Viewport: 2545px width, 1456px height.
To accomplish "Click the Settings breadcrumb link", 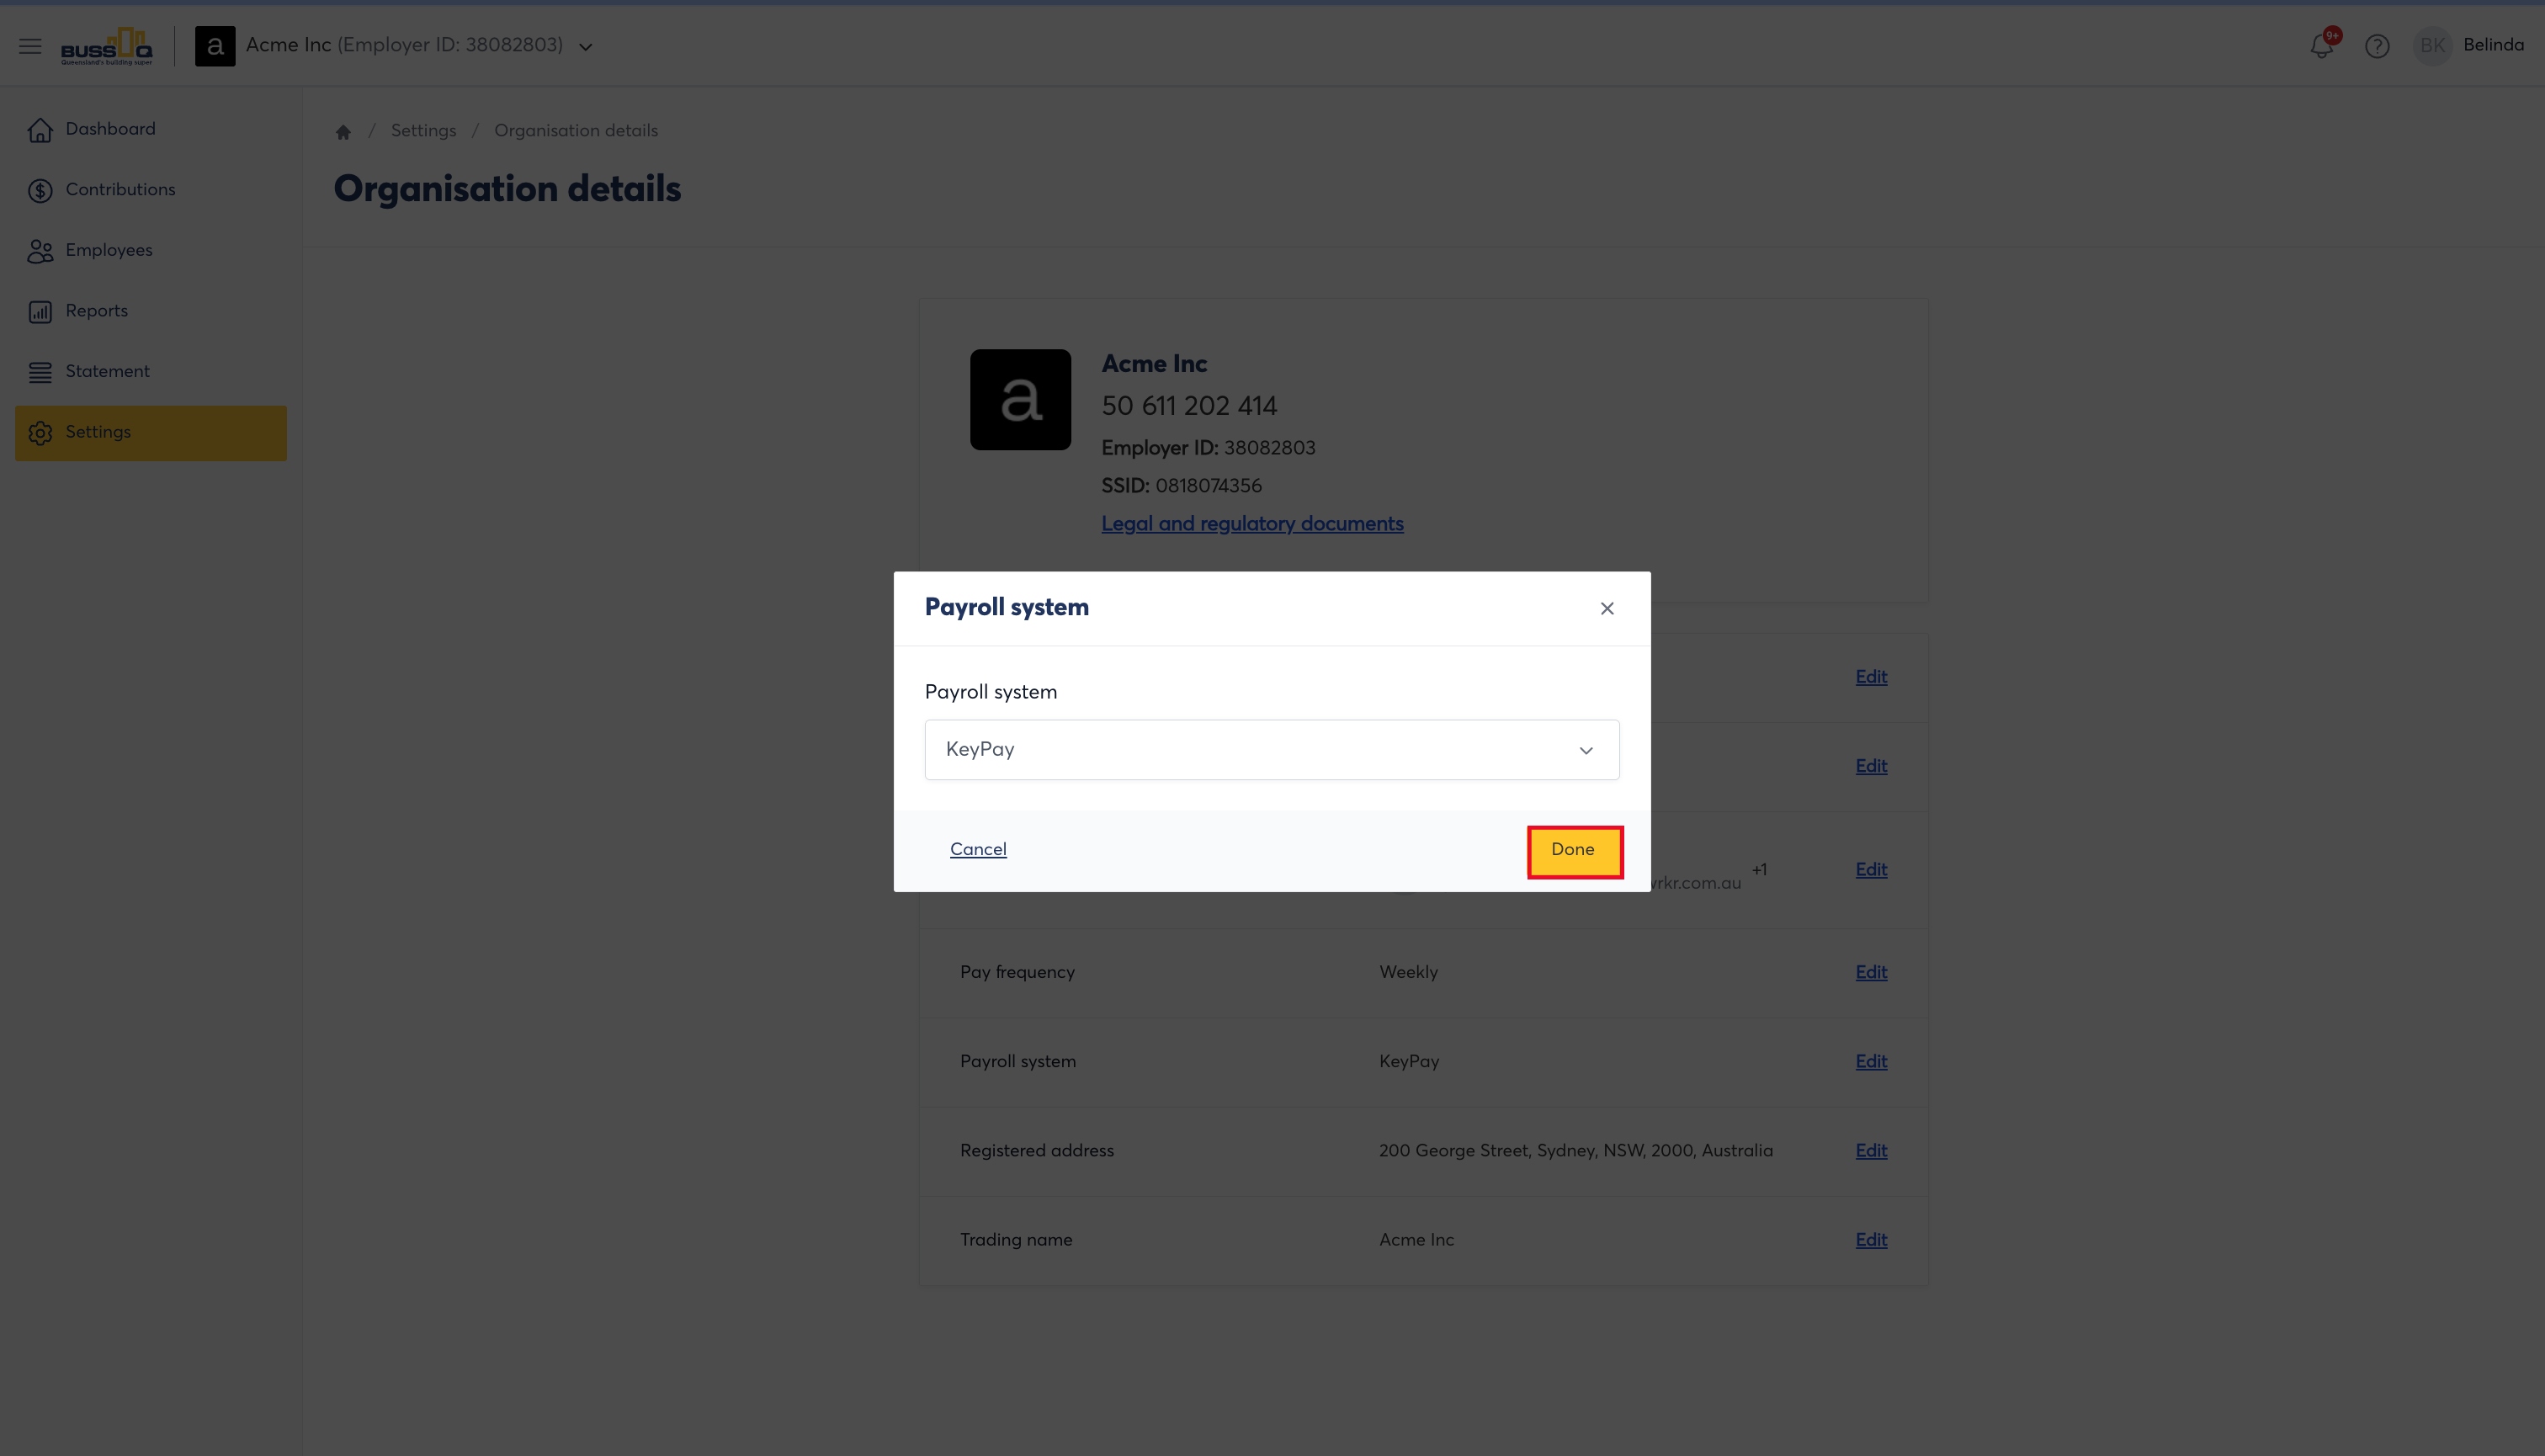I will pyautogui.click(x=423, y=131).
